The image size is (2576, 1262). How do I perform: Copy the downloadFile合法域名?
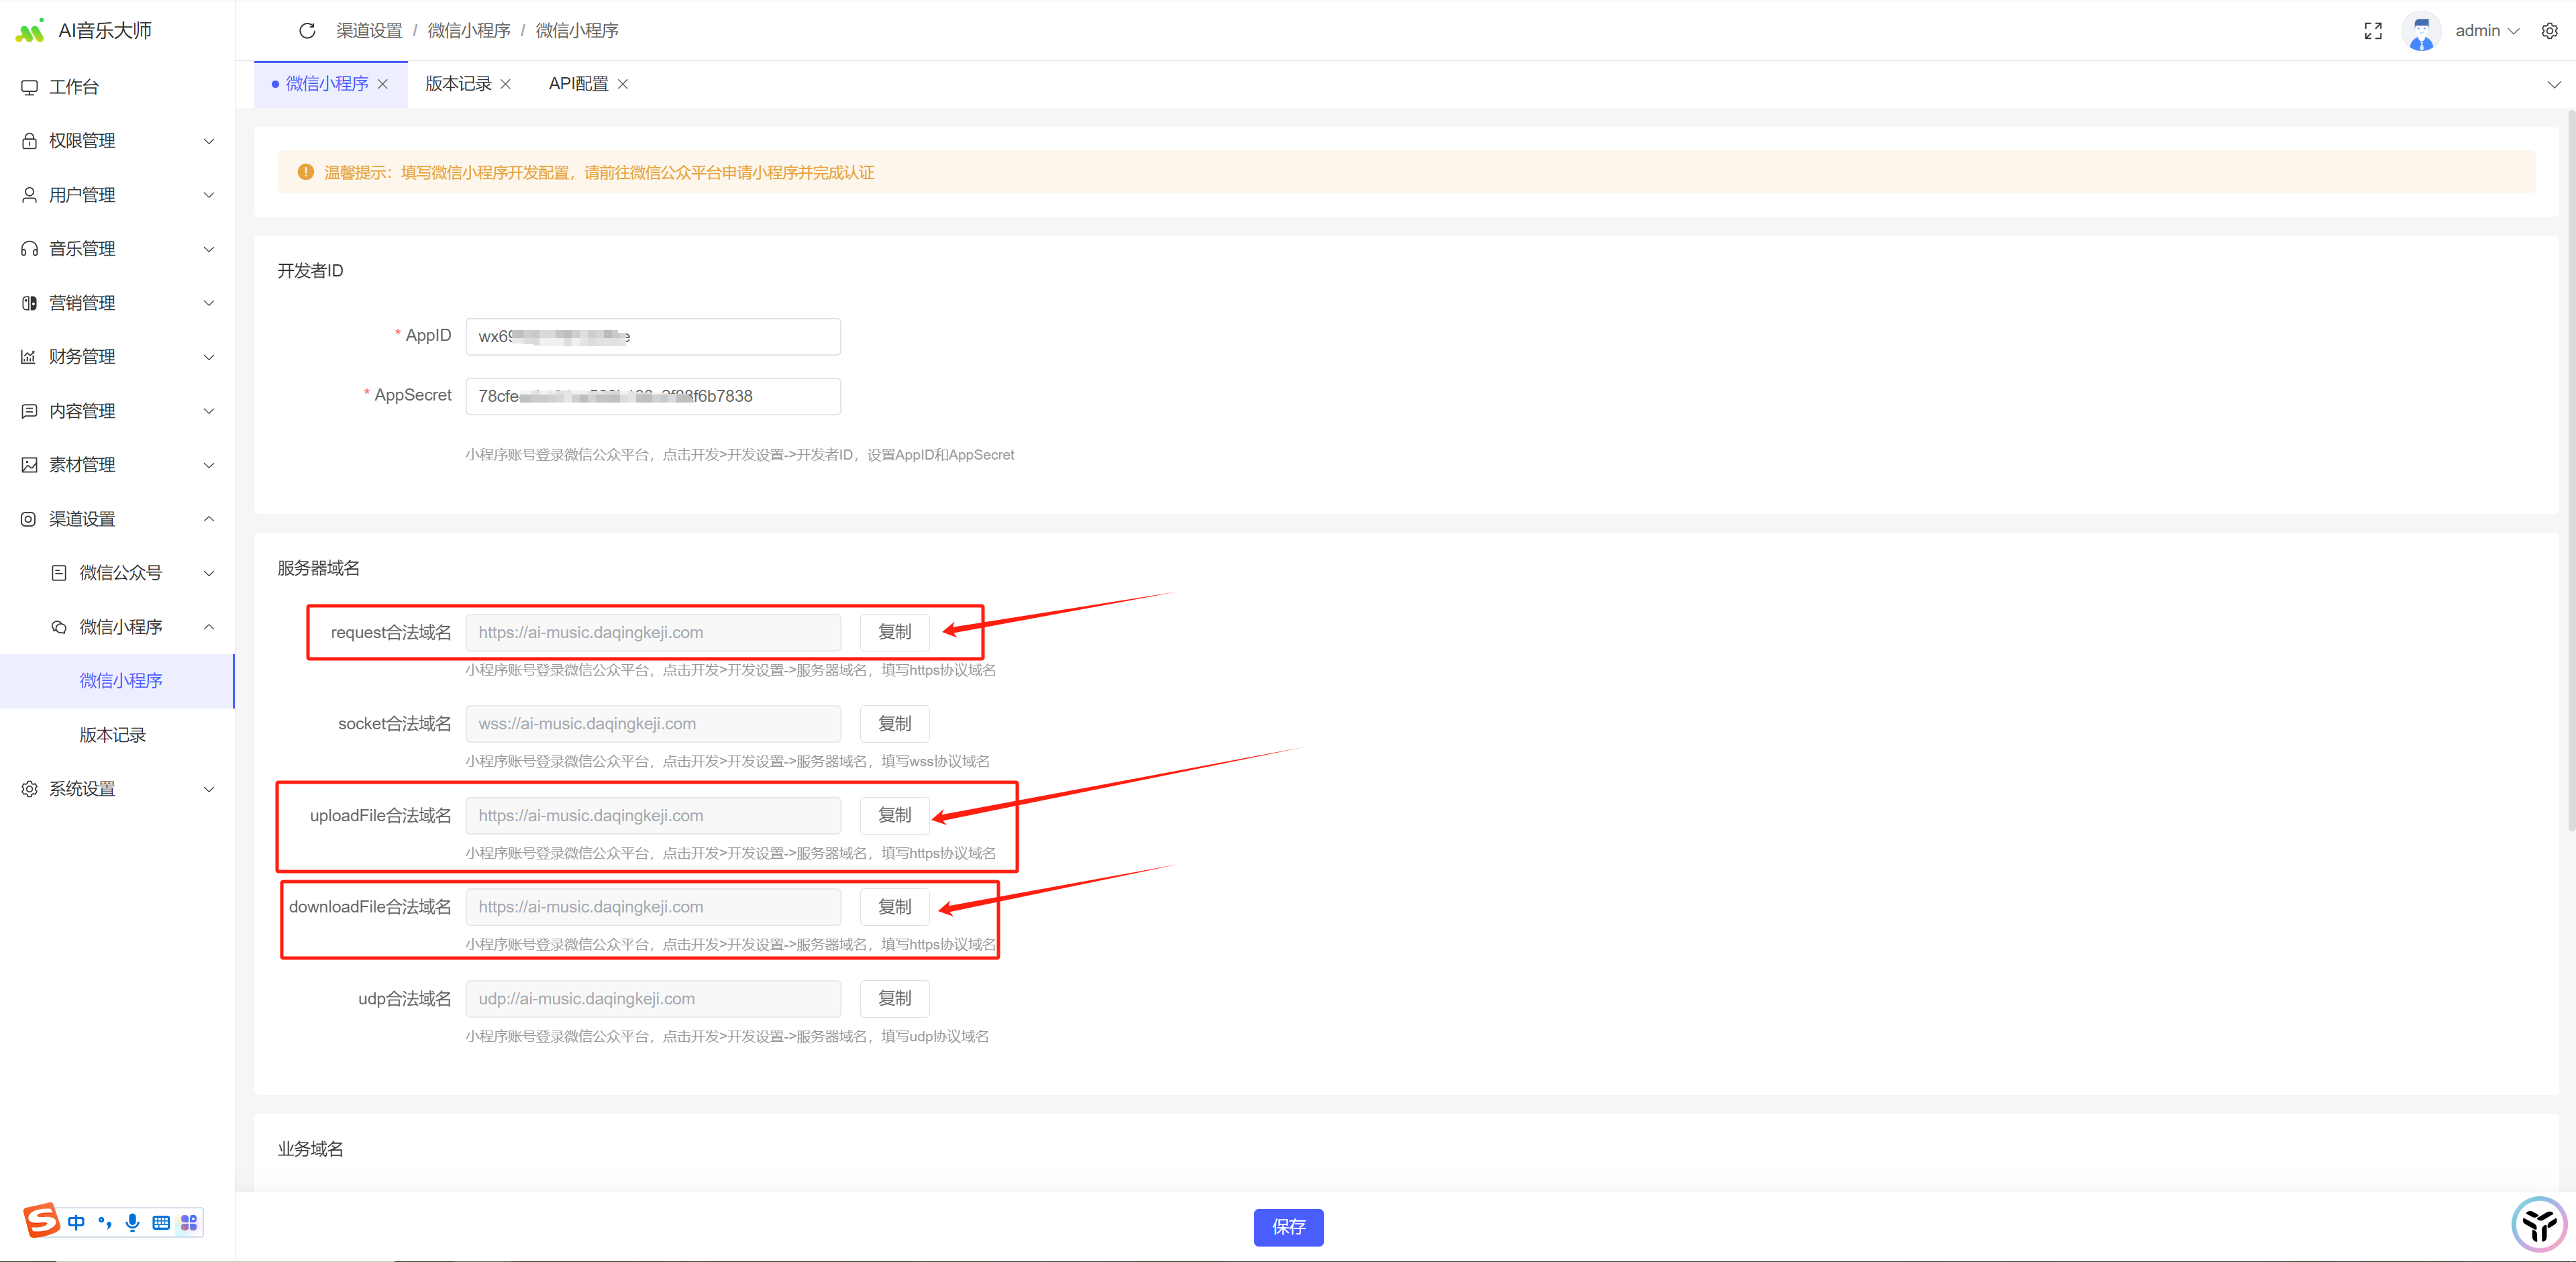(x=895, y=907)
